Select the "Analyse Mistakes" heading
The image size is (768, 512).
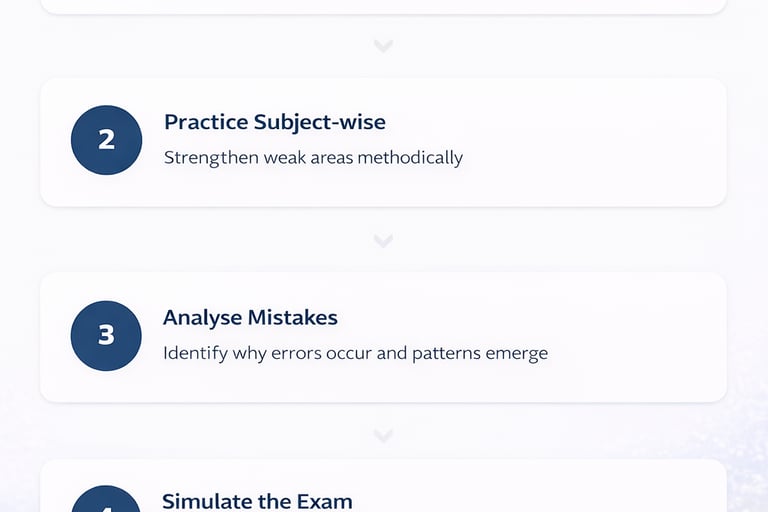(x=250, y=317)
